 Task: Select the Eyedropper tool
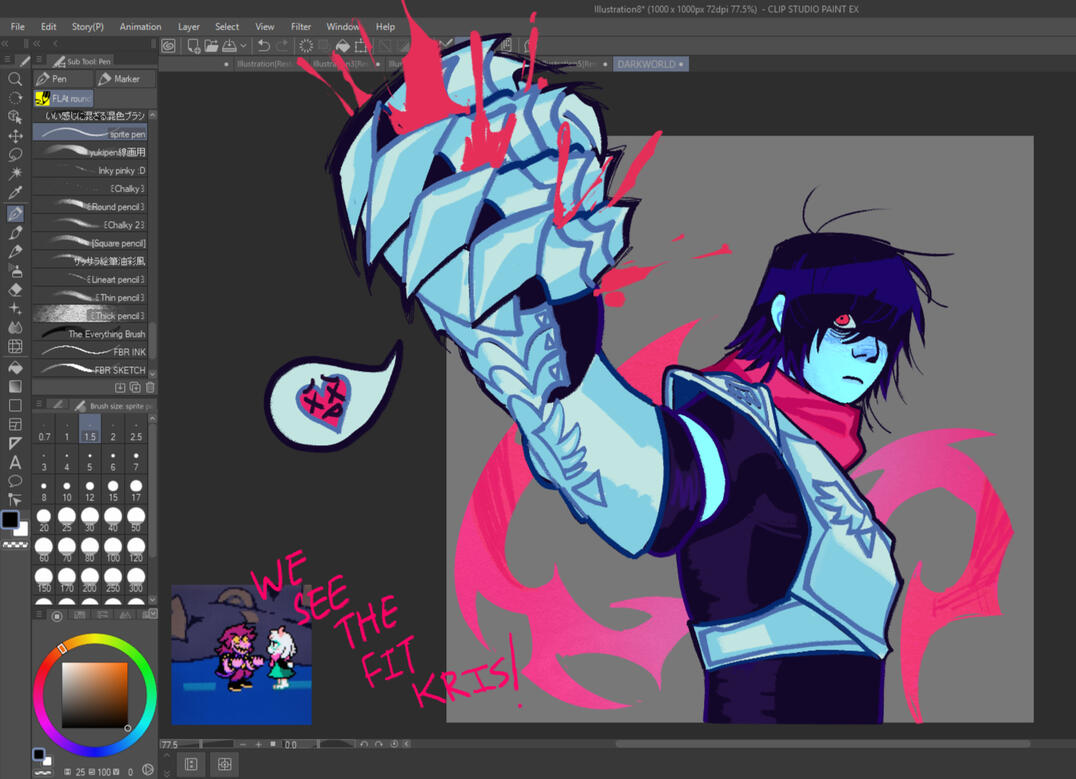coord(14,192)
